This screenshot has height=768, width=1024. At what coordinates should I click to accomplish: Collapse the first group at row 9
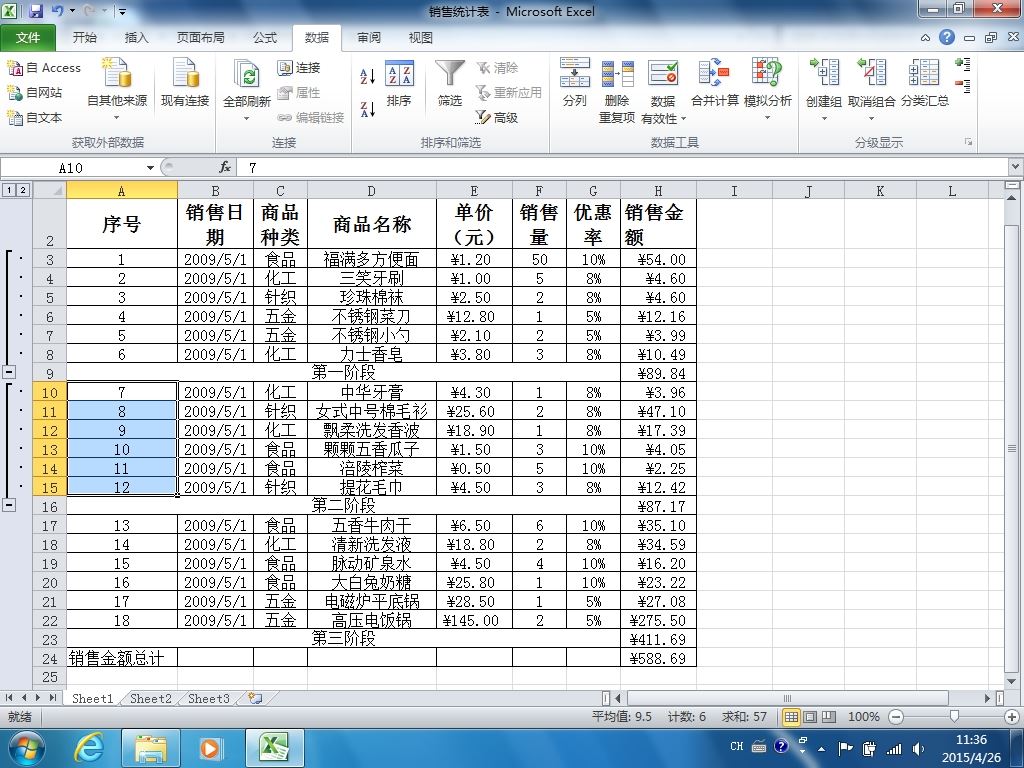pyautogui.click(x=9, y=372)
